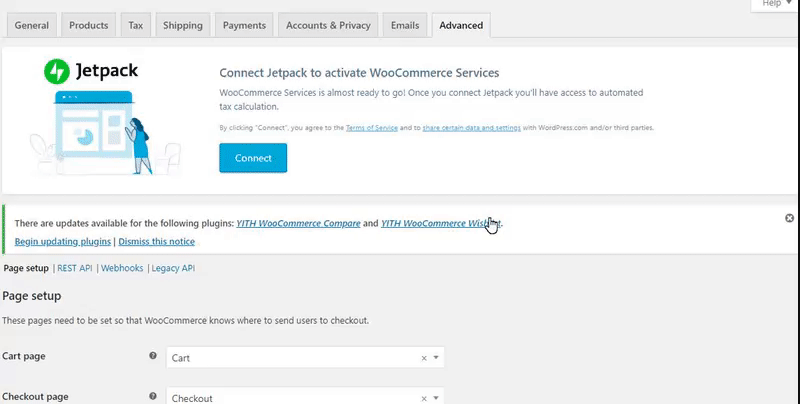Open the General settings tab
The image size is (800, 404).
pos(32,26)
